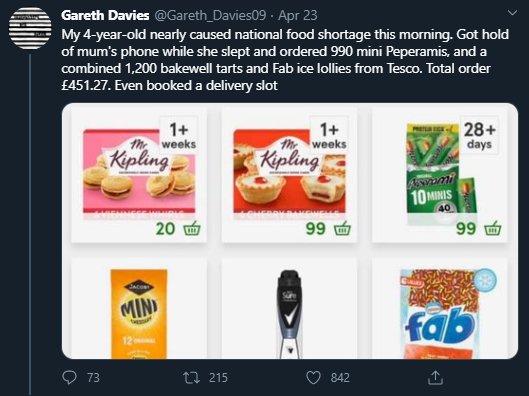This screenshot has height=396, width=529.
Task: Like the tweet with heart icon
Action: coord(313,377)
